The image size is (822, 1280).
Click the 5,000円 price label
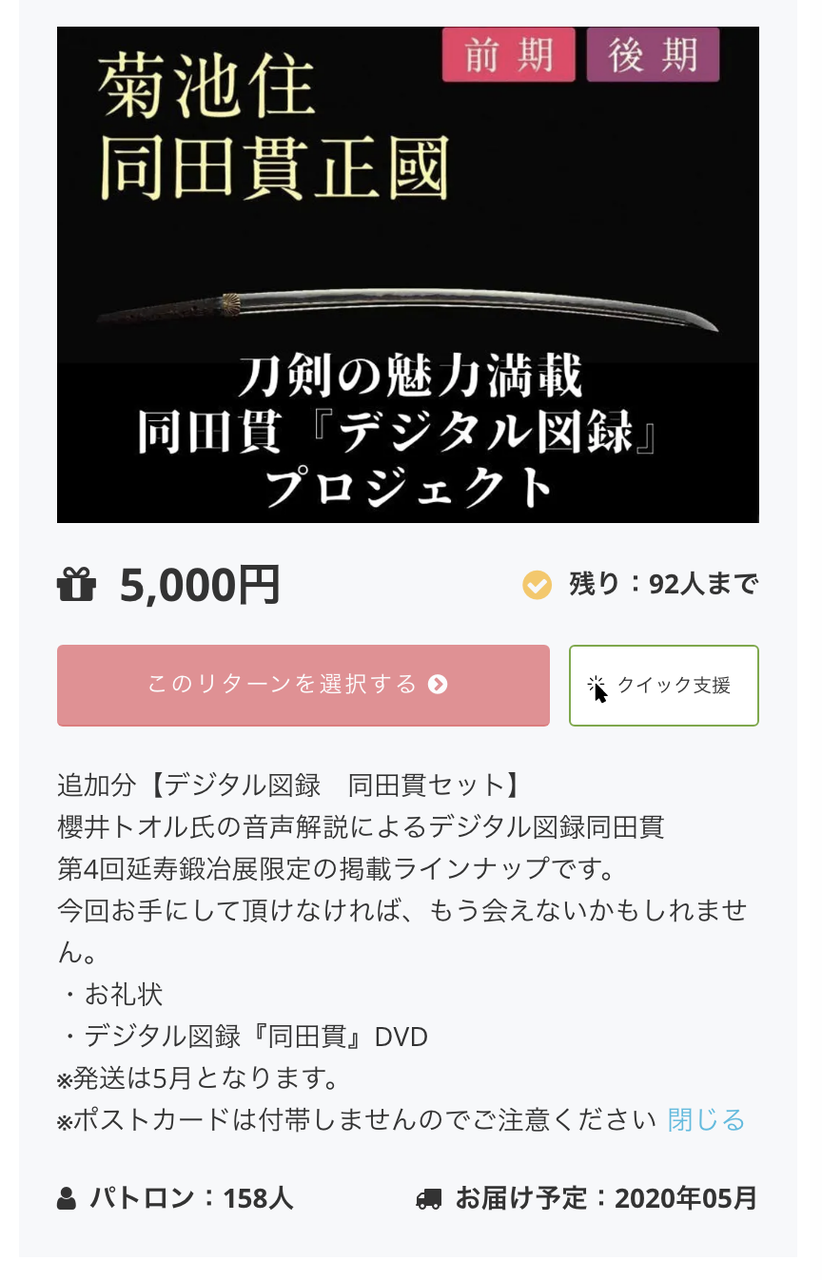[200, 585]
